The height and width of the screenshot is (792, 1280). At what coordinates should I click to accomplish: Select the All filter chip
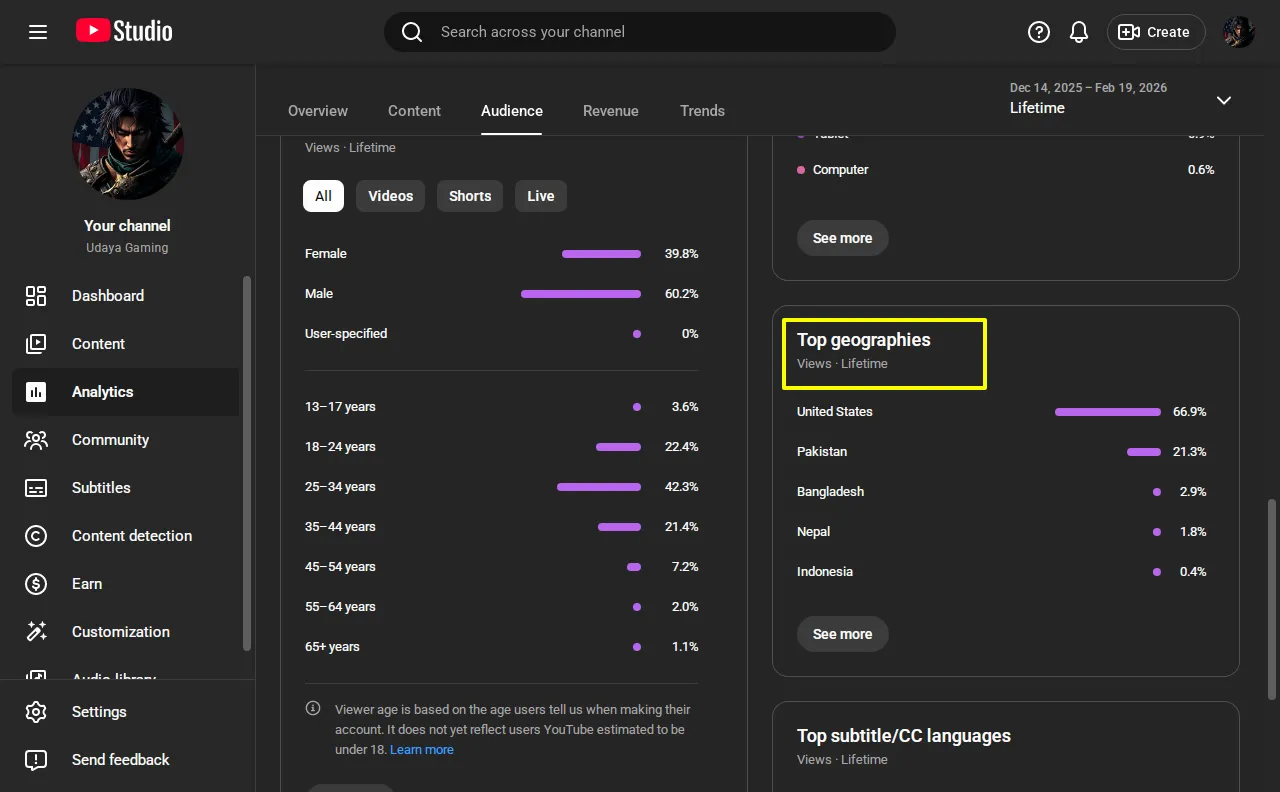click(x=323, y=196)
